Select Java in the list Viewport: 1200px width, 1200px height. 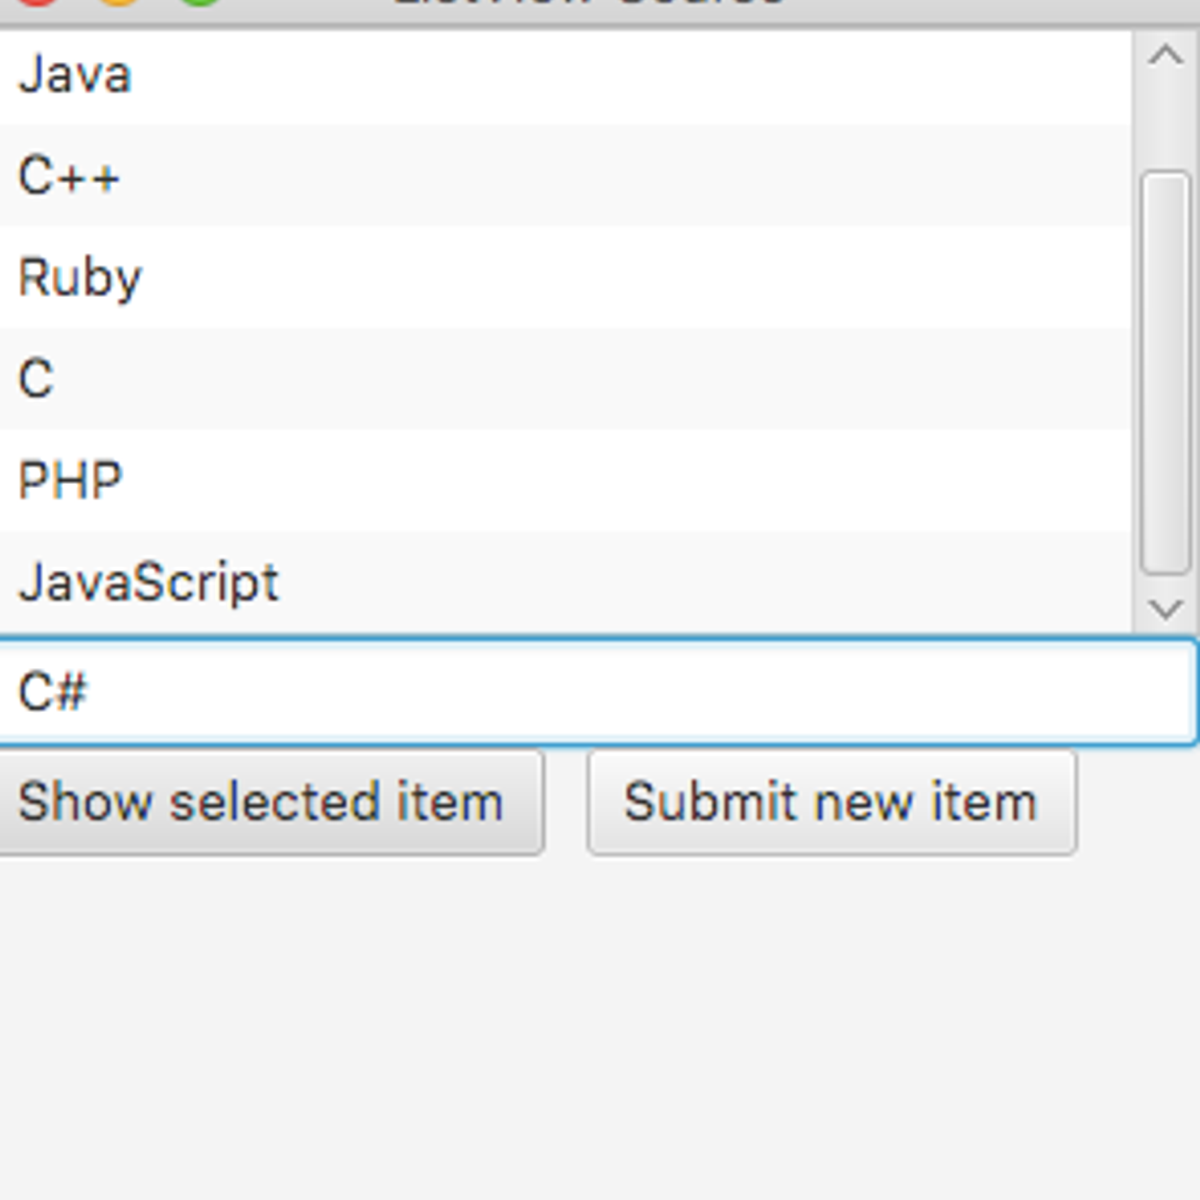pos(75,76)
